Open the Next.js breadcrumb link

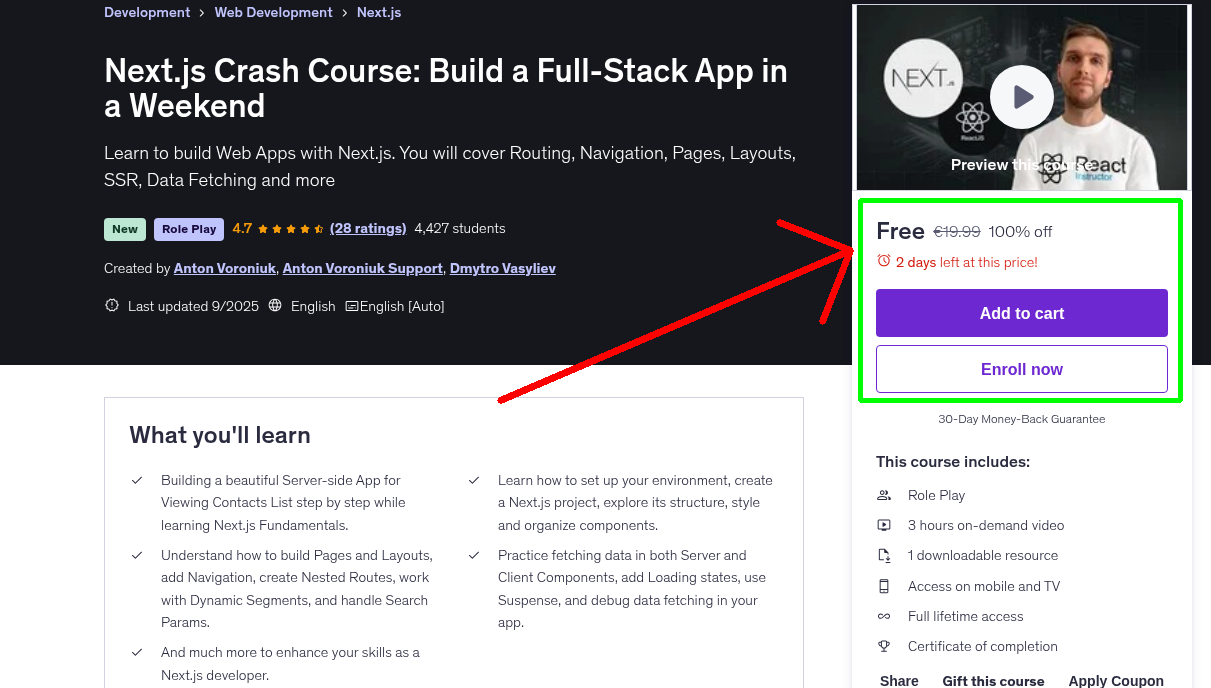[379, 13]
